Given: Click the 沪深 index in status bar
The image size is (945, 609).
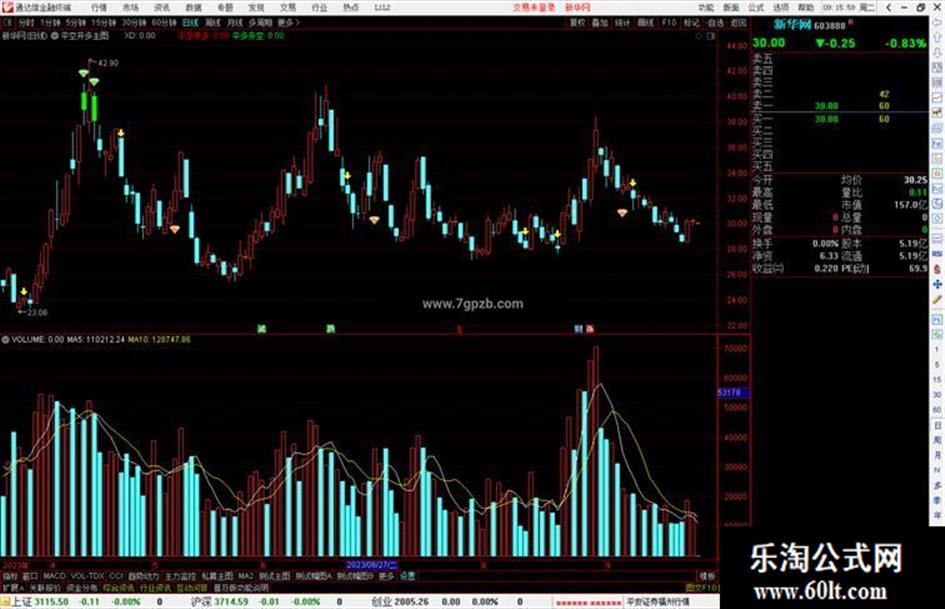Looking at the screenshot, I should pos(201,602).
